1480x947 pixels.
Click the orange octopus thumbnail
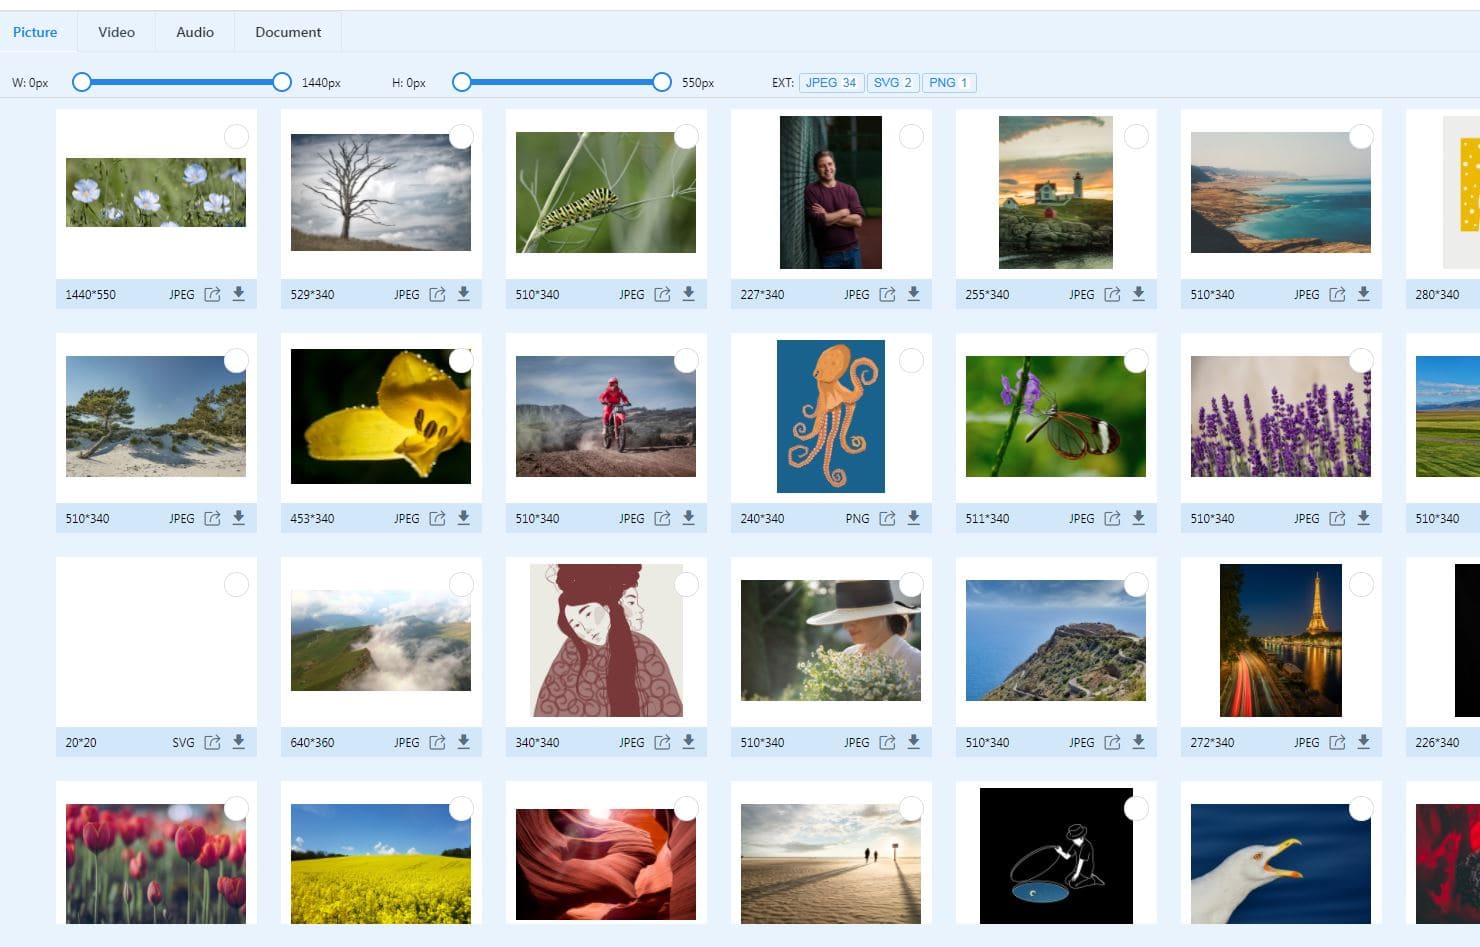point(831,416)
